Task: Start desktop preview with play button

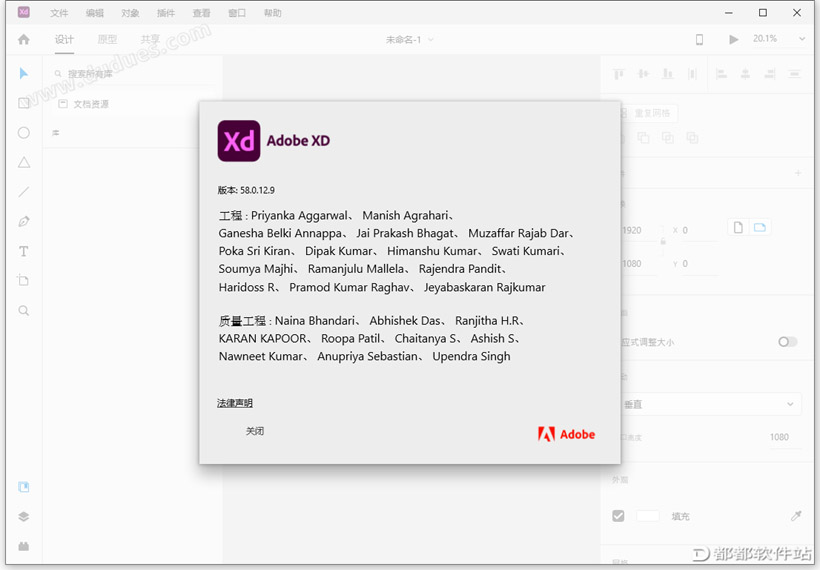Action: pyautogui.click(x=734, y=39)
